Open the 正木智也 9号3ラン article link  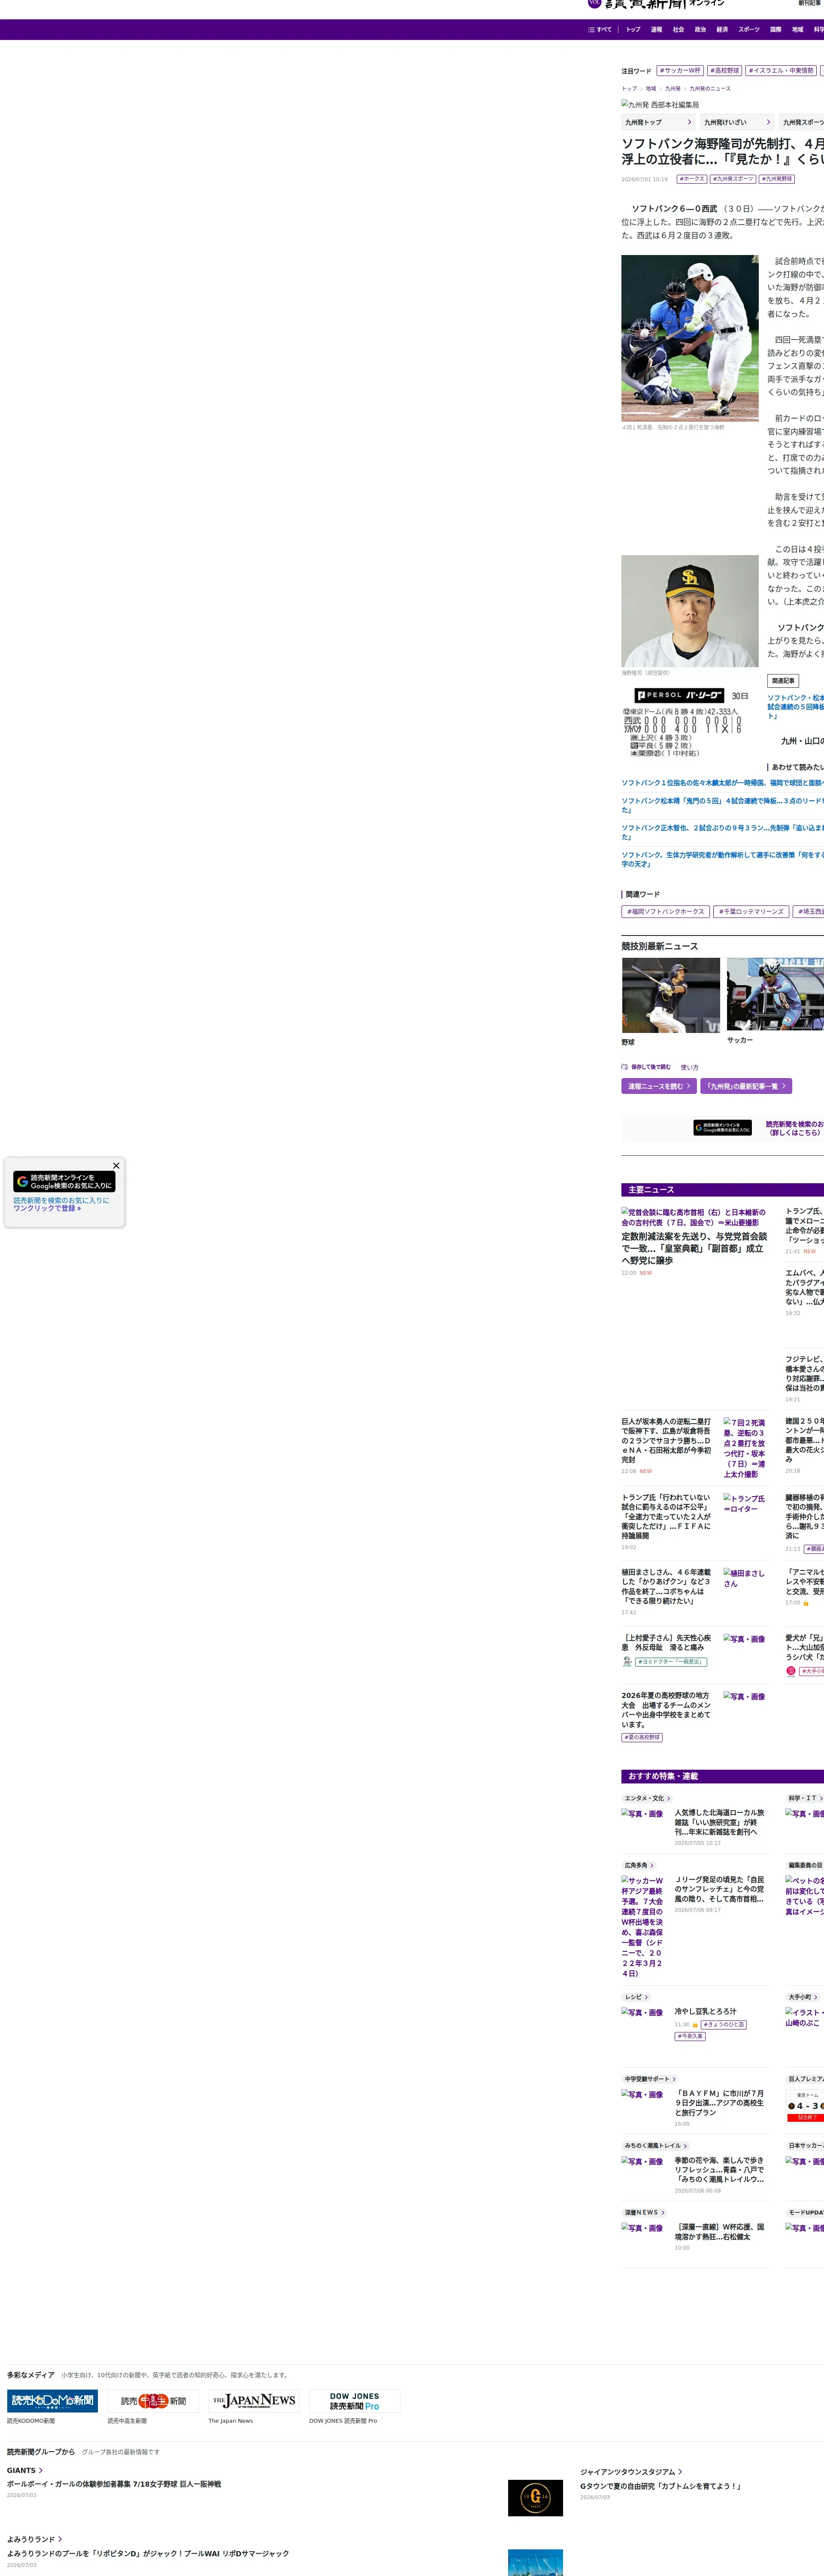click(x=722, y=832)
